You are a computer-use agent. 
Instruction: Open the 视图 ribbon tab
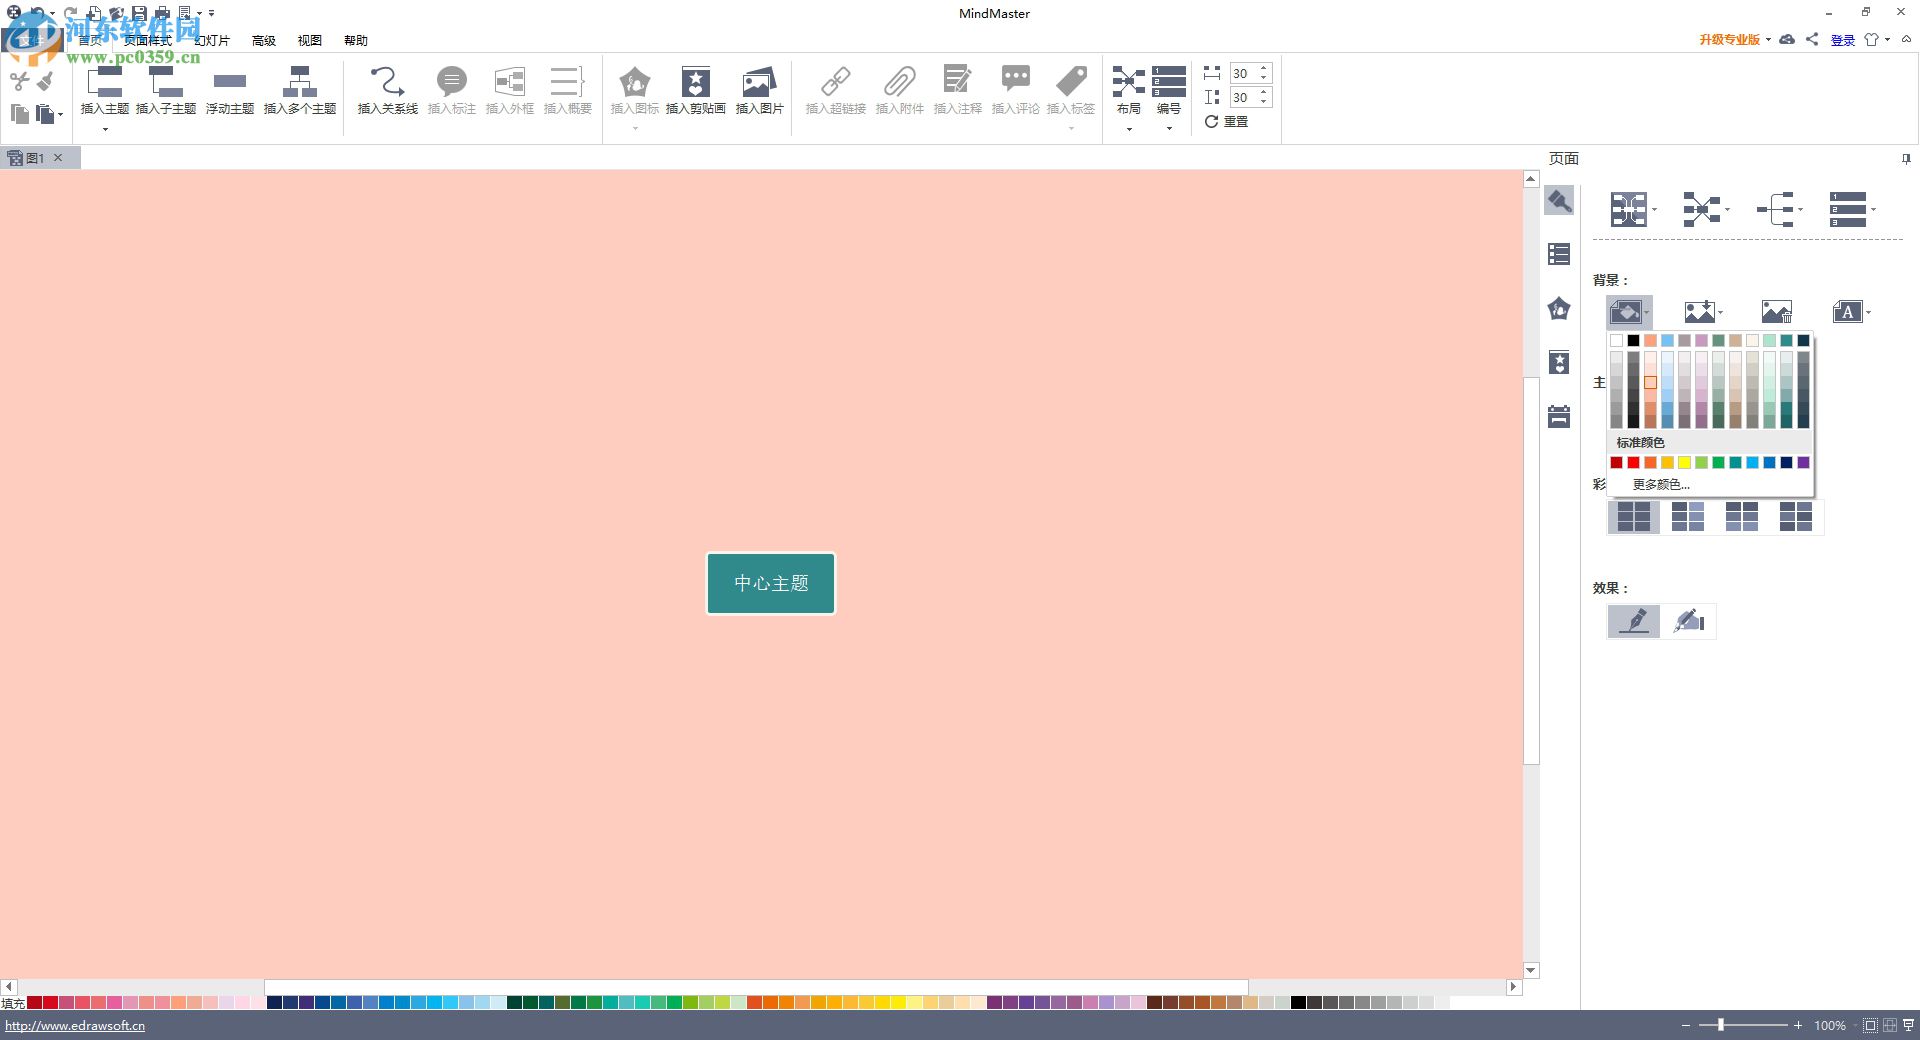click(310, 41)
